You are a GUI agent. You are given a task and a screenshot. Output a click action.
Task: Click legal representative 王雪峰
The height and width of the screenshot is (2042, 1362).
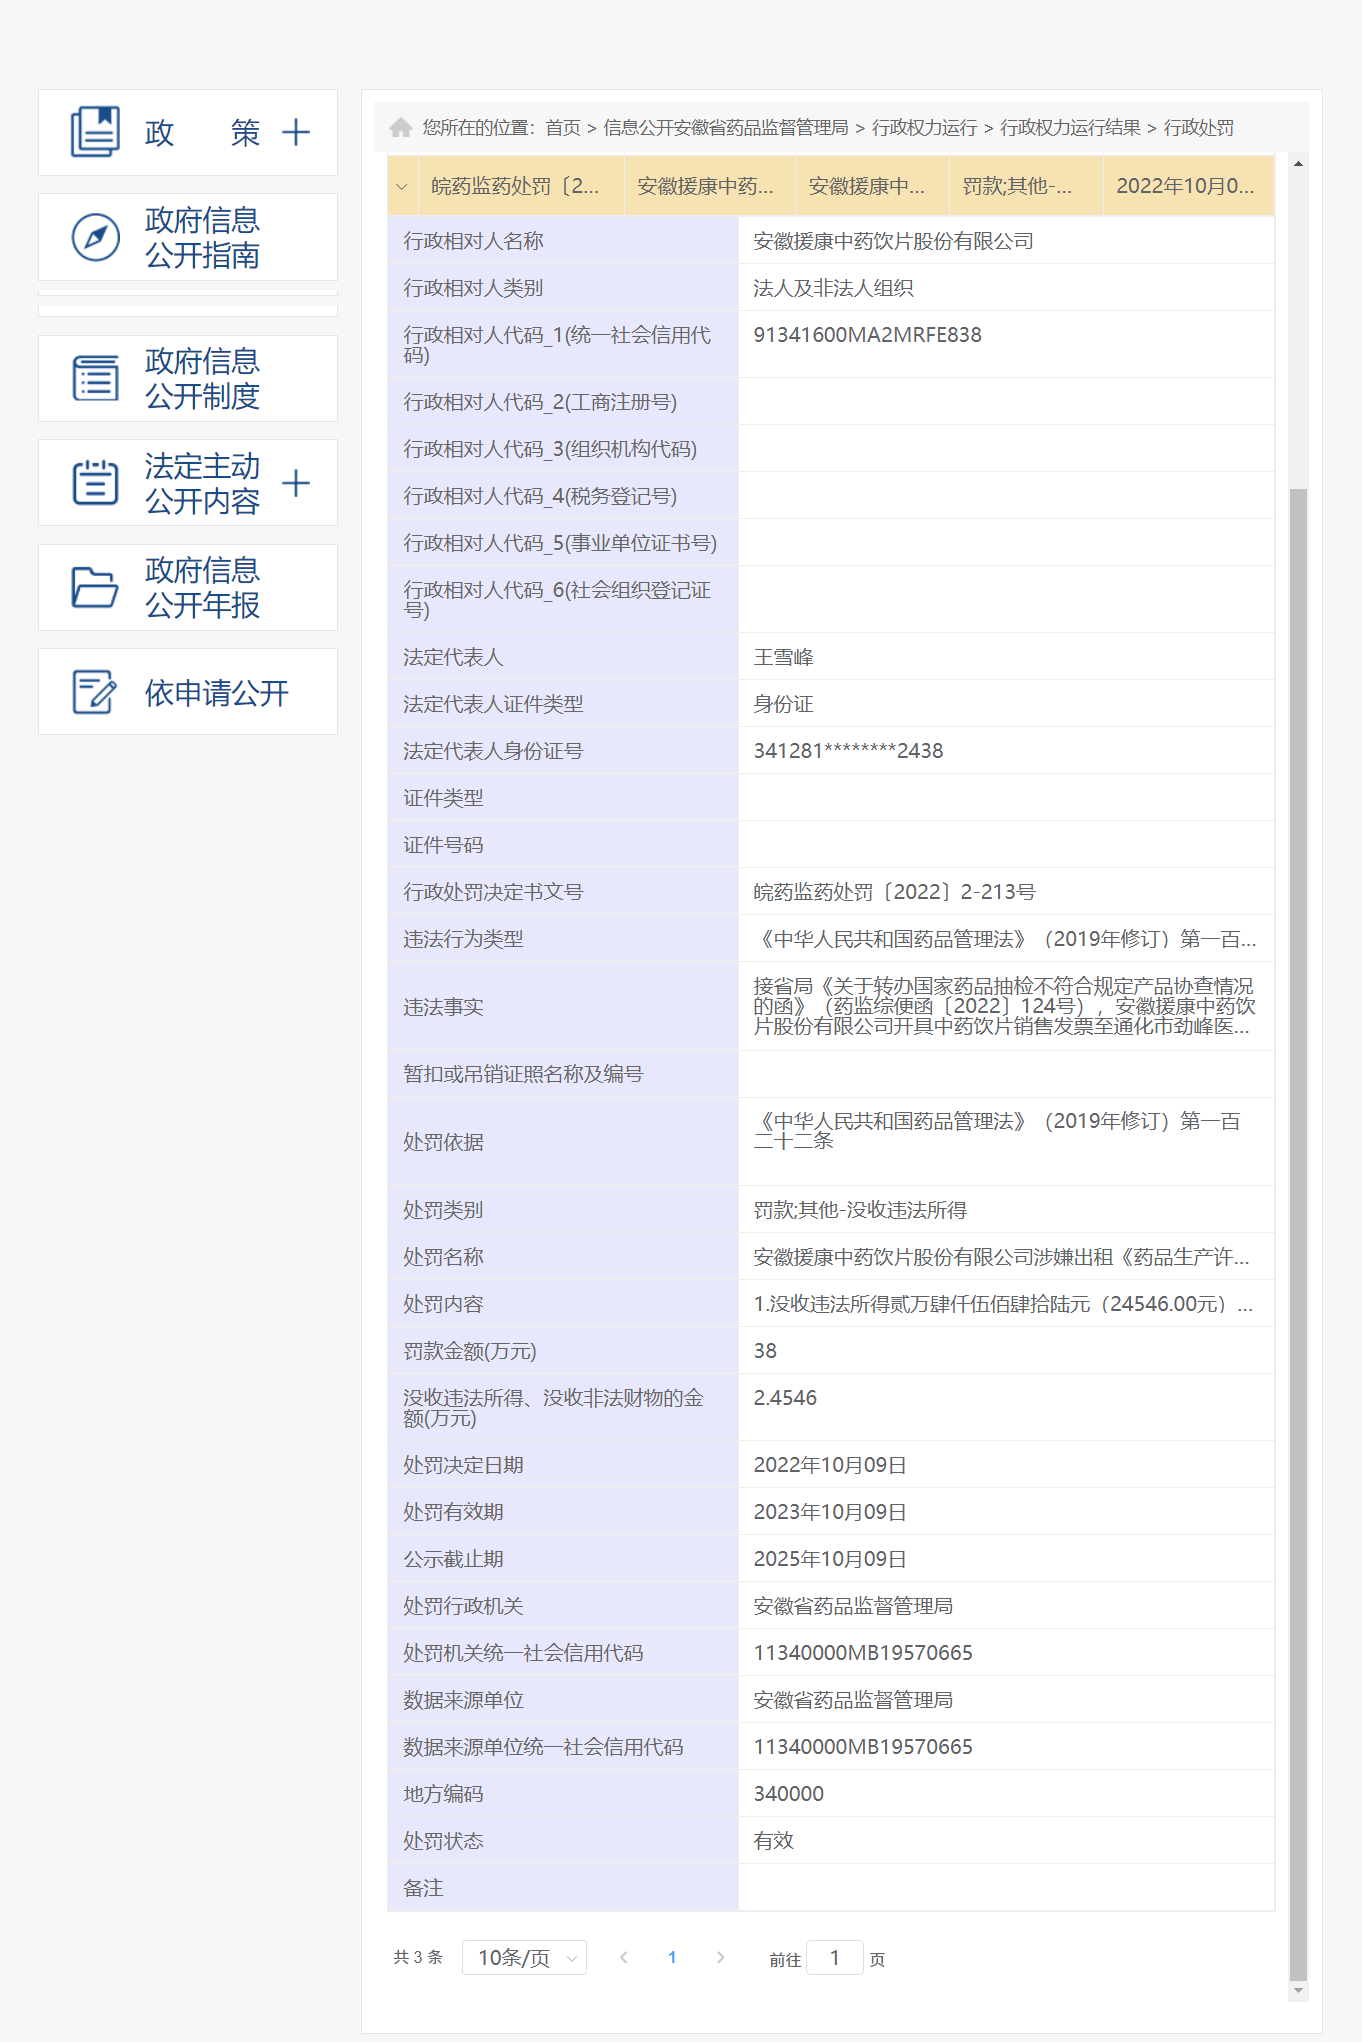[783, 657]
